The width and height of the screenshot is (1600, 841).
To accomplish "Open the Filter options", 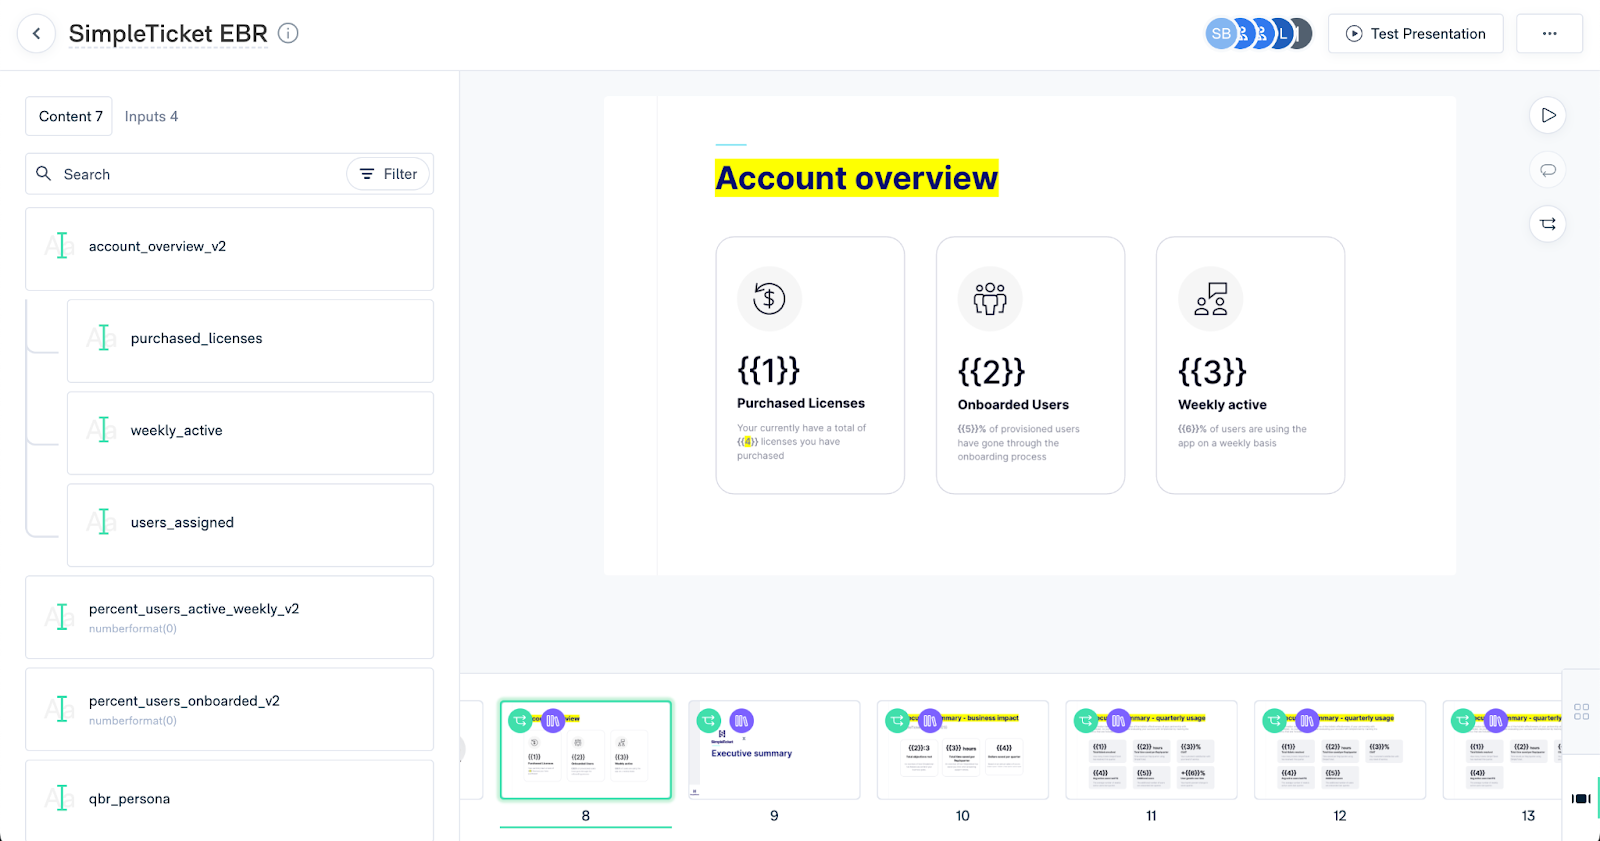I will coord(389,174).
